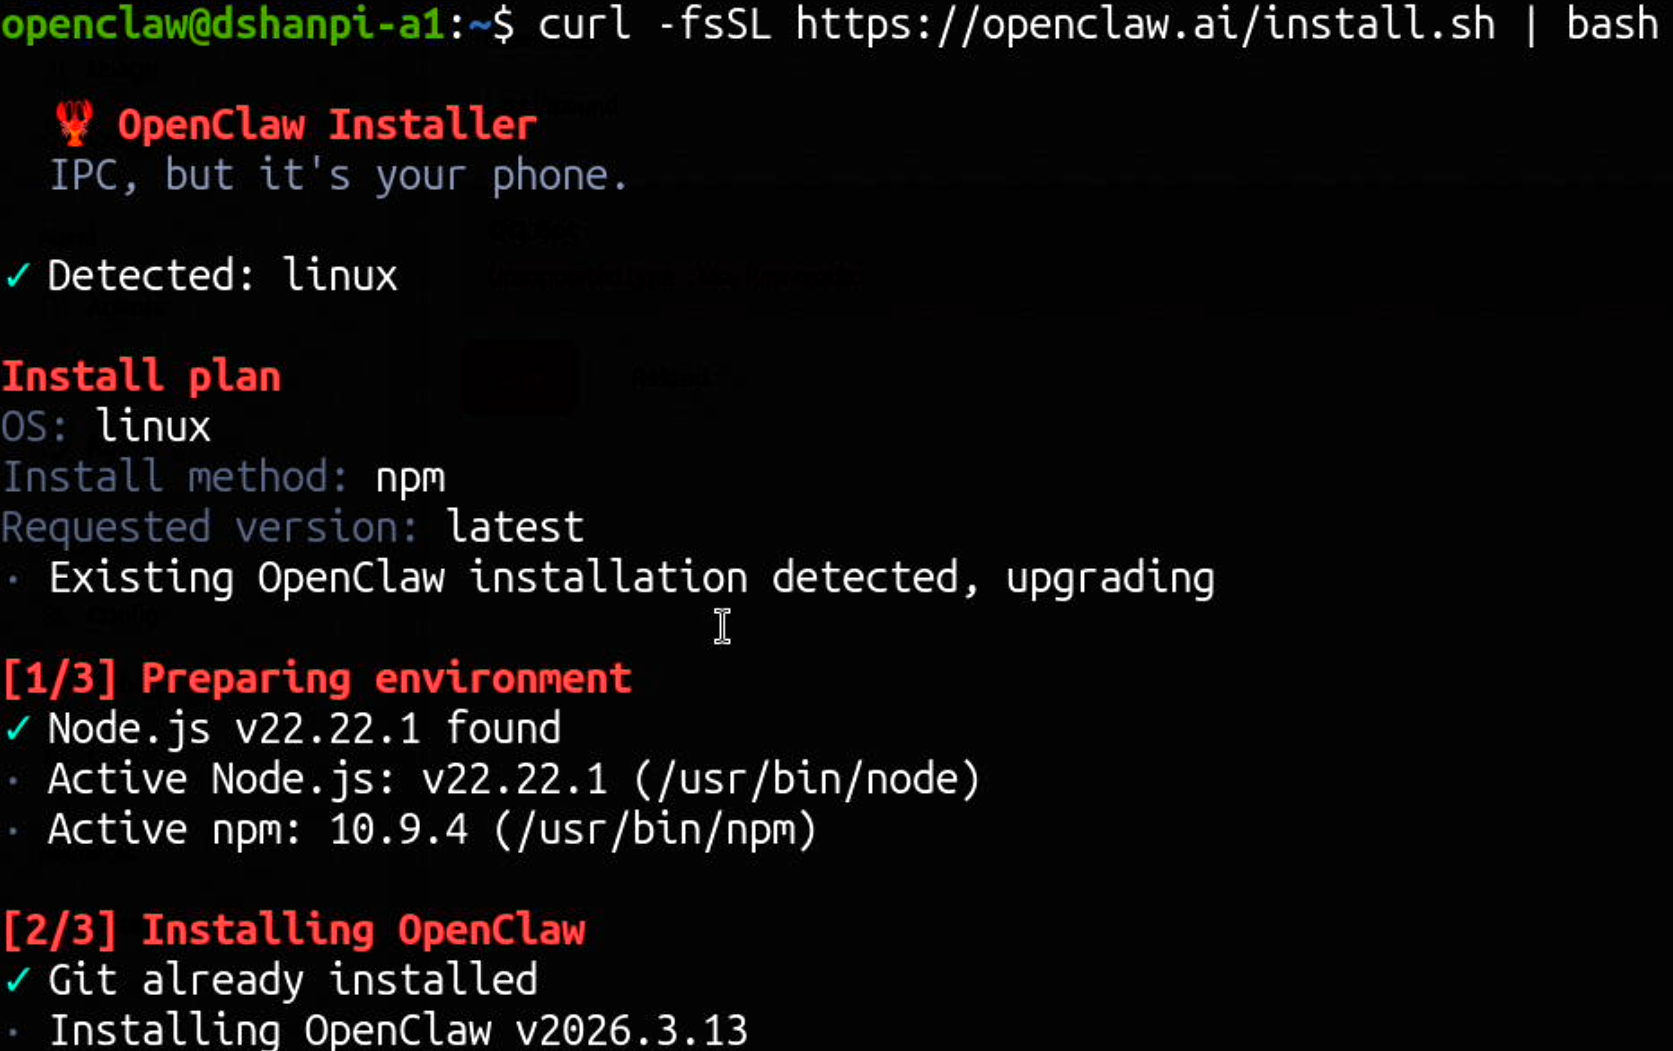This screenshot has height=1051, width=1673.
Task: Click the red lobster OpenClaw icon
Action: click(x=74, y=124)
